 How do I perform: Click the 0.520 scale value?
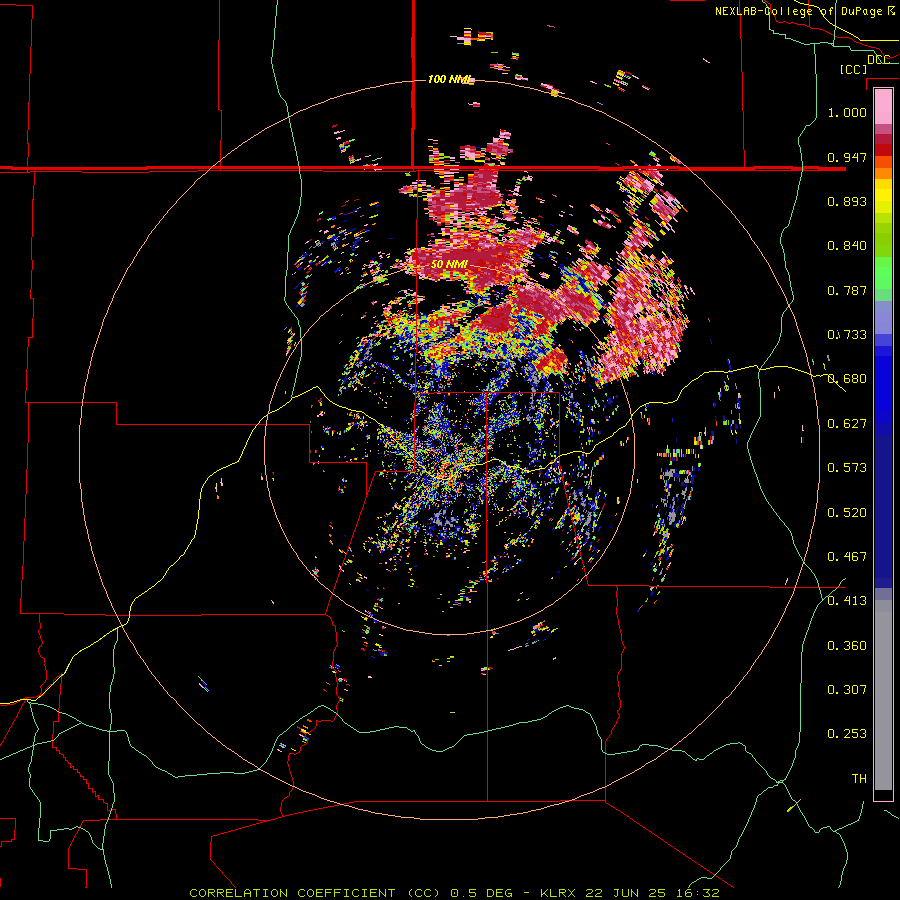pos(847,512)
